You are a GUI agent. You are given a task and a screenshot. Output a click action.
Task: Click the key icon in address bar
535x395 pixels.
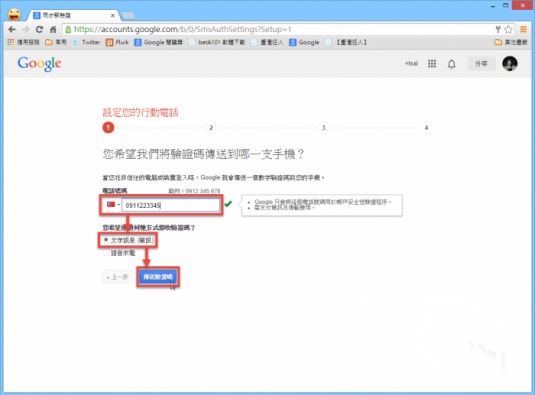click(498, 30)
